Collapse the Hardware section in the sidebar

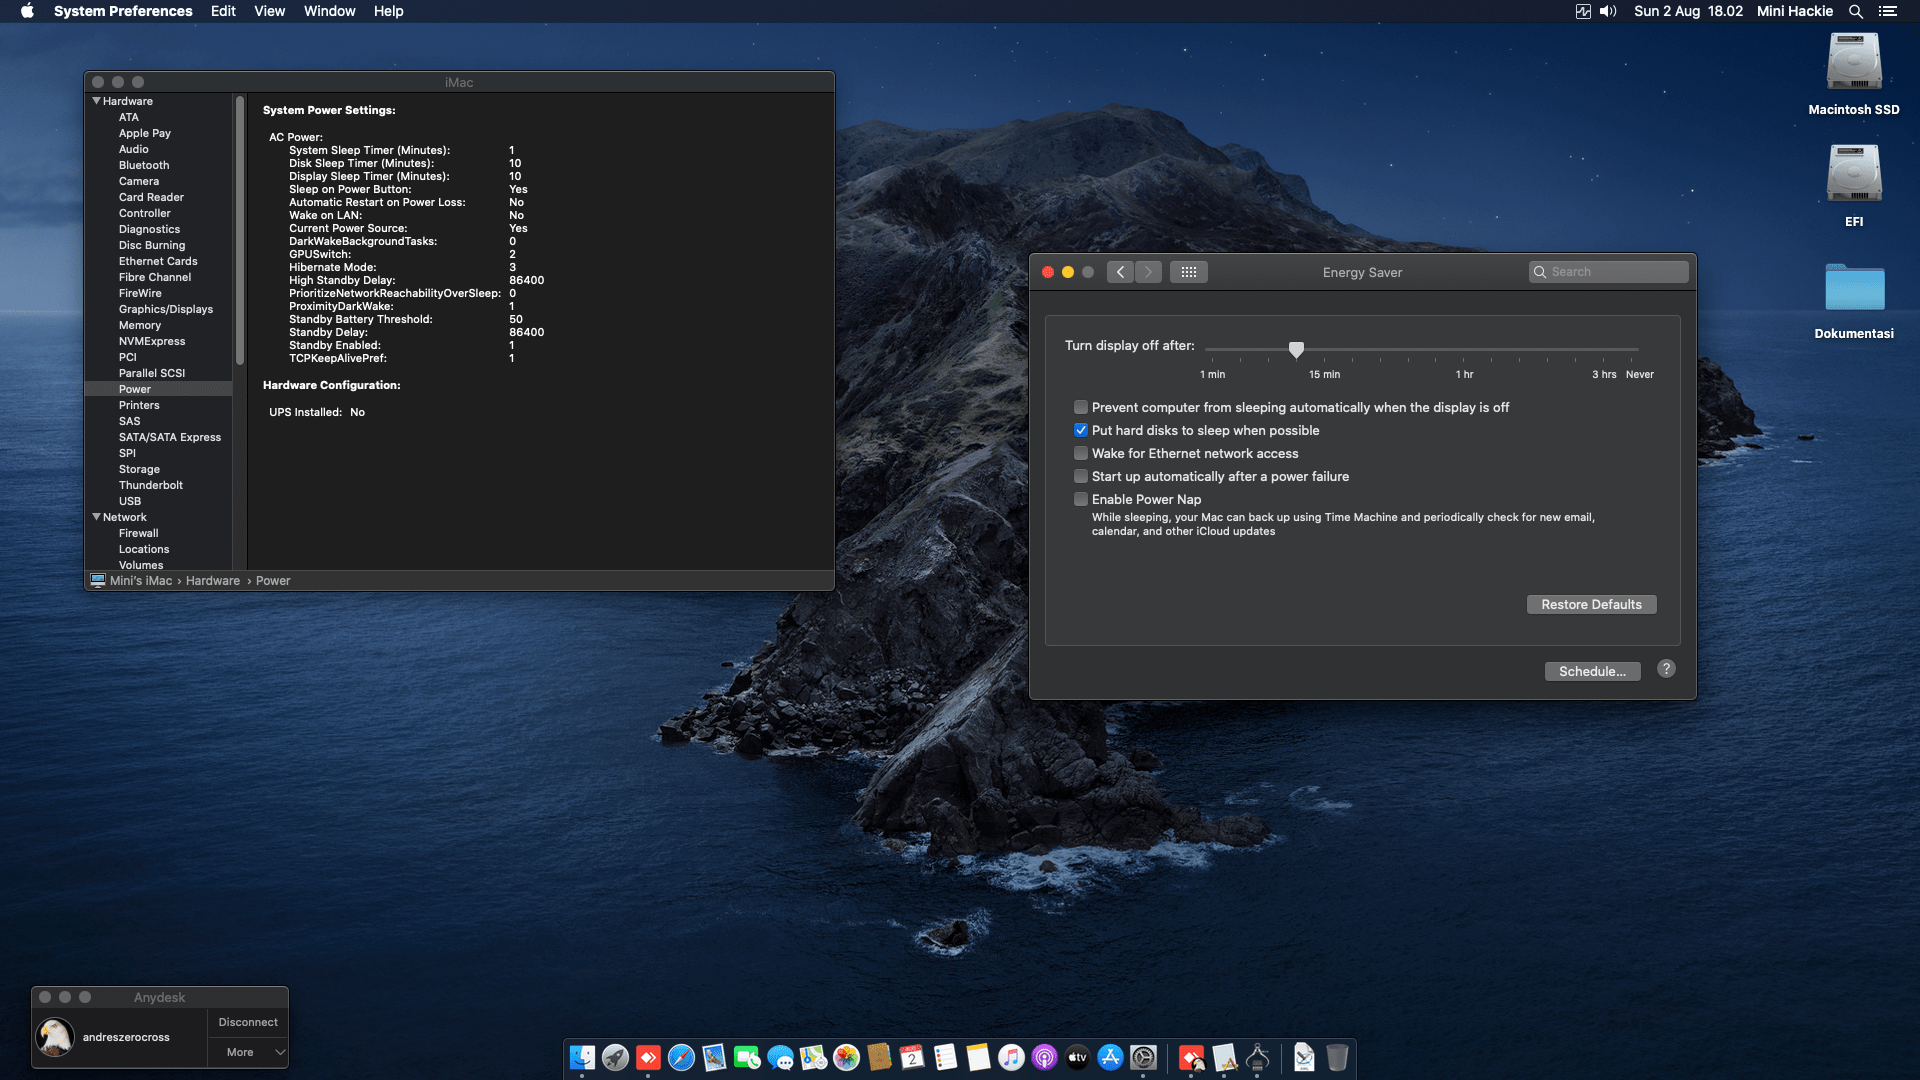pos(97,101)
